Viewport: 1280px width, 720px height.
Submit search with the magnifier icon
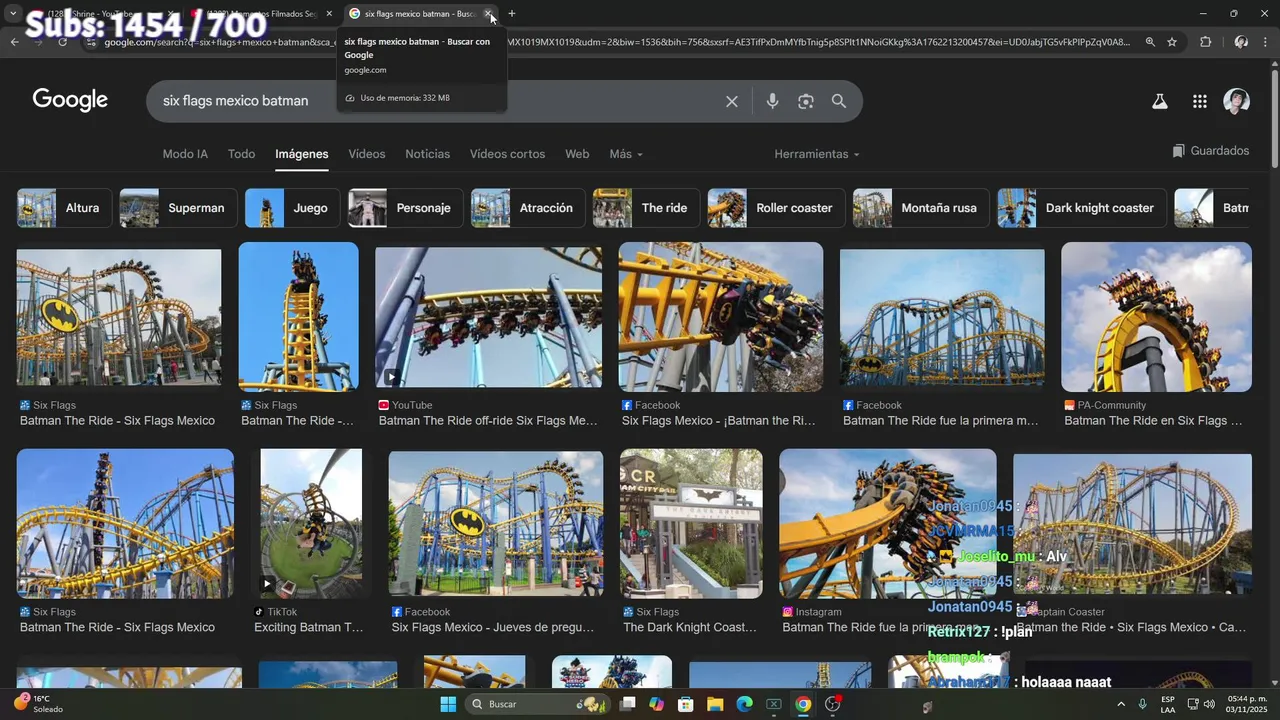pyautogui.click(x=839, y=101)
